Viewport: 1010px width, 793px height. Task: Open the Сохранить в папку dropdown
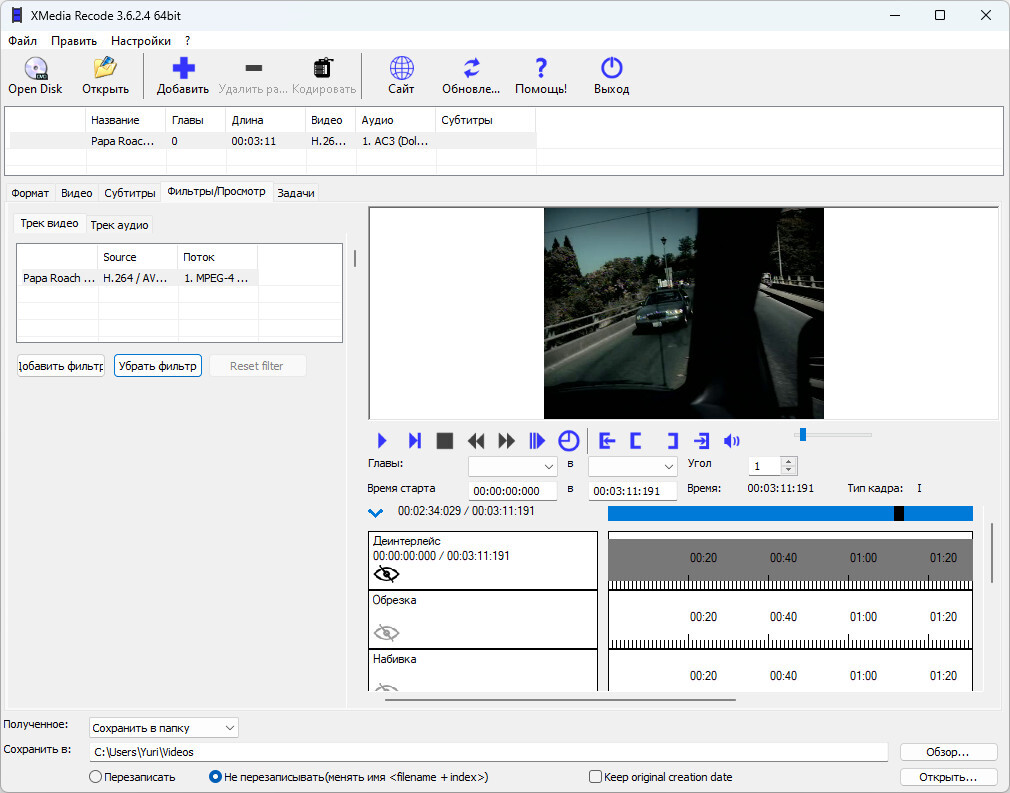[x=164, y=728]
